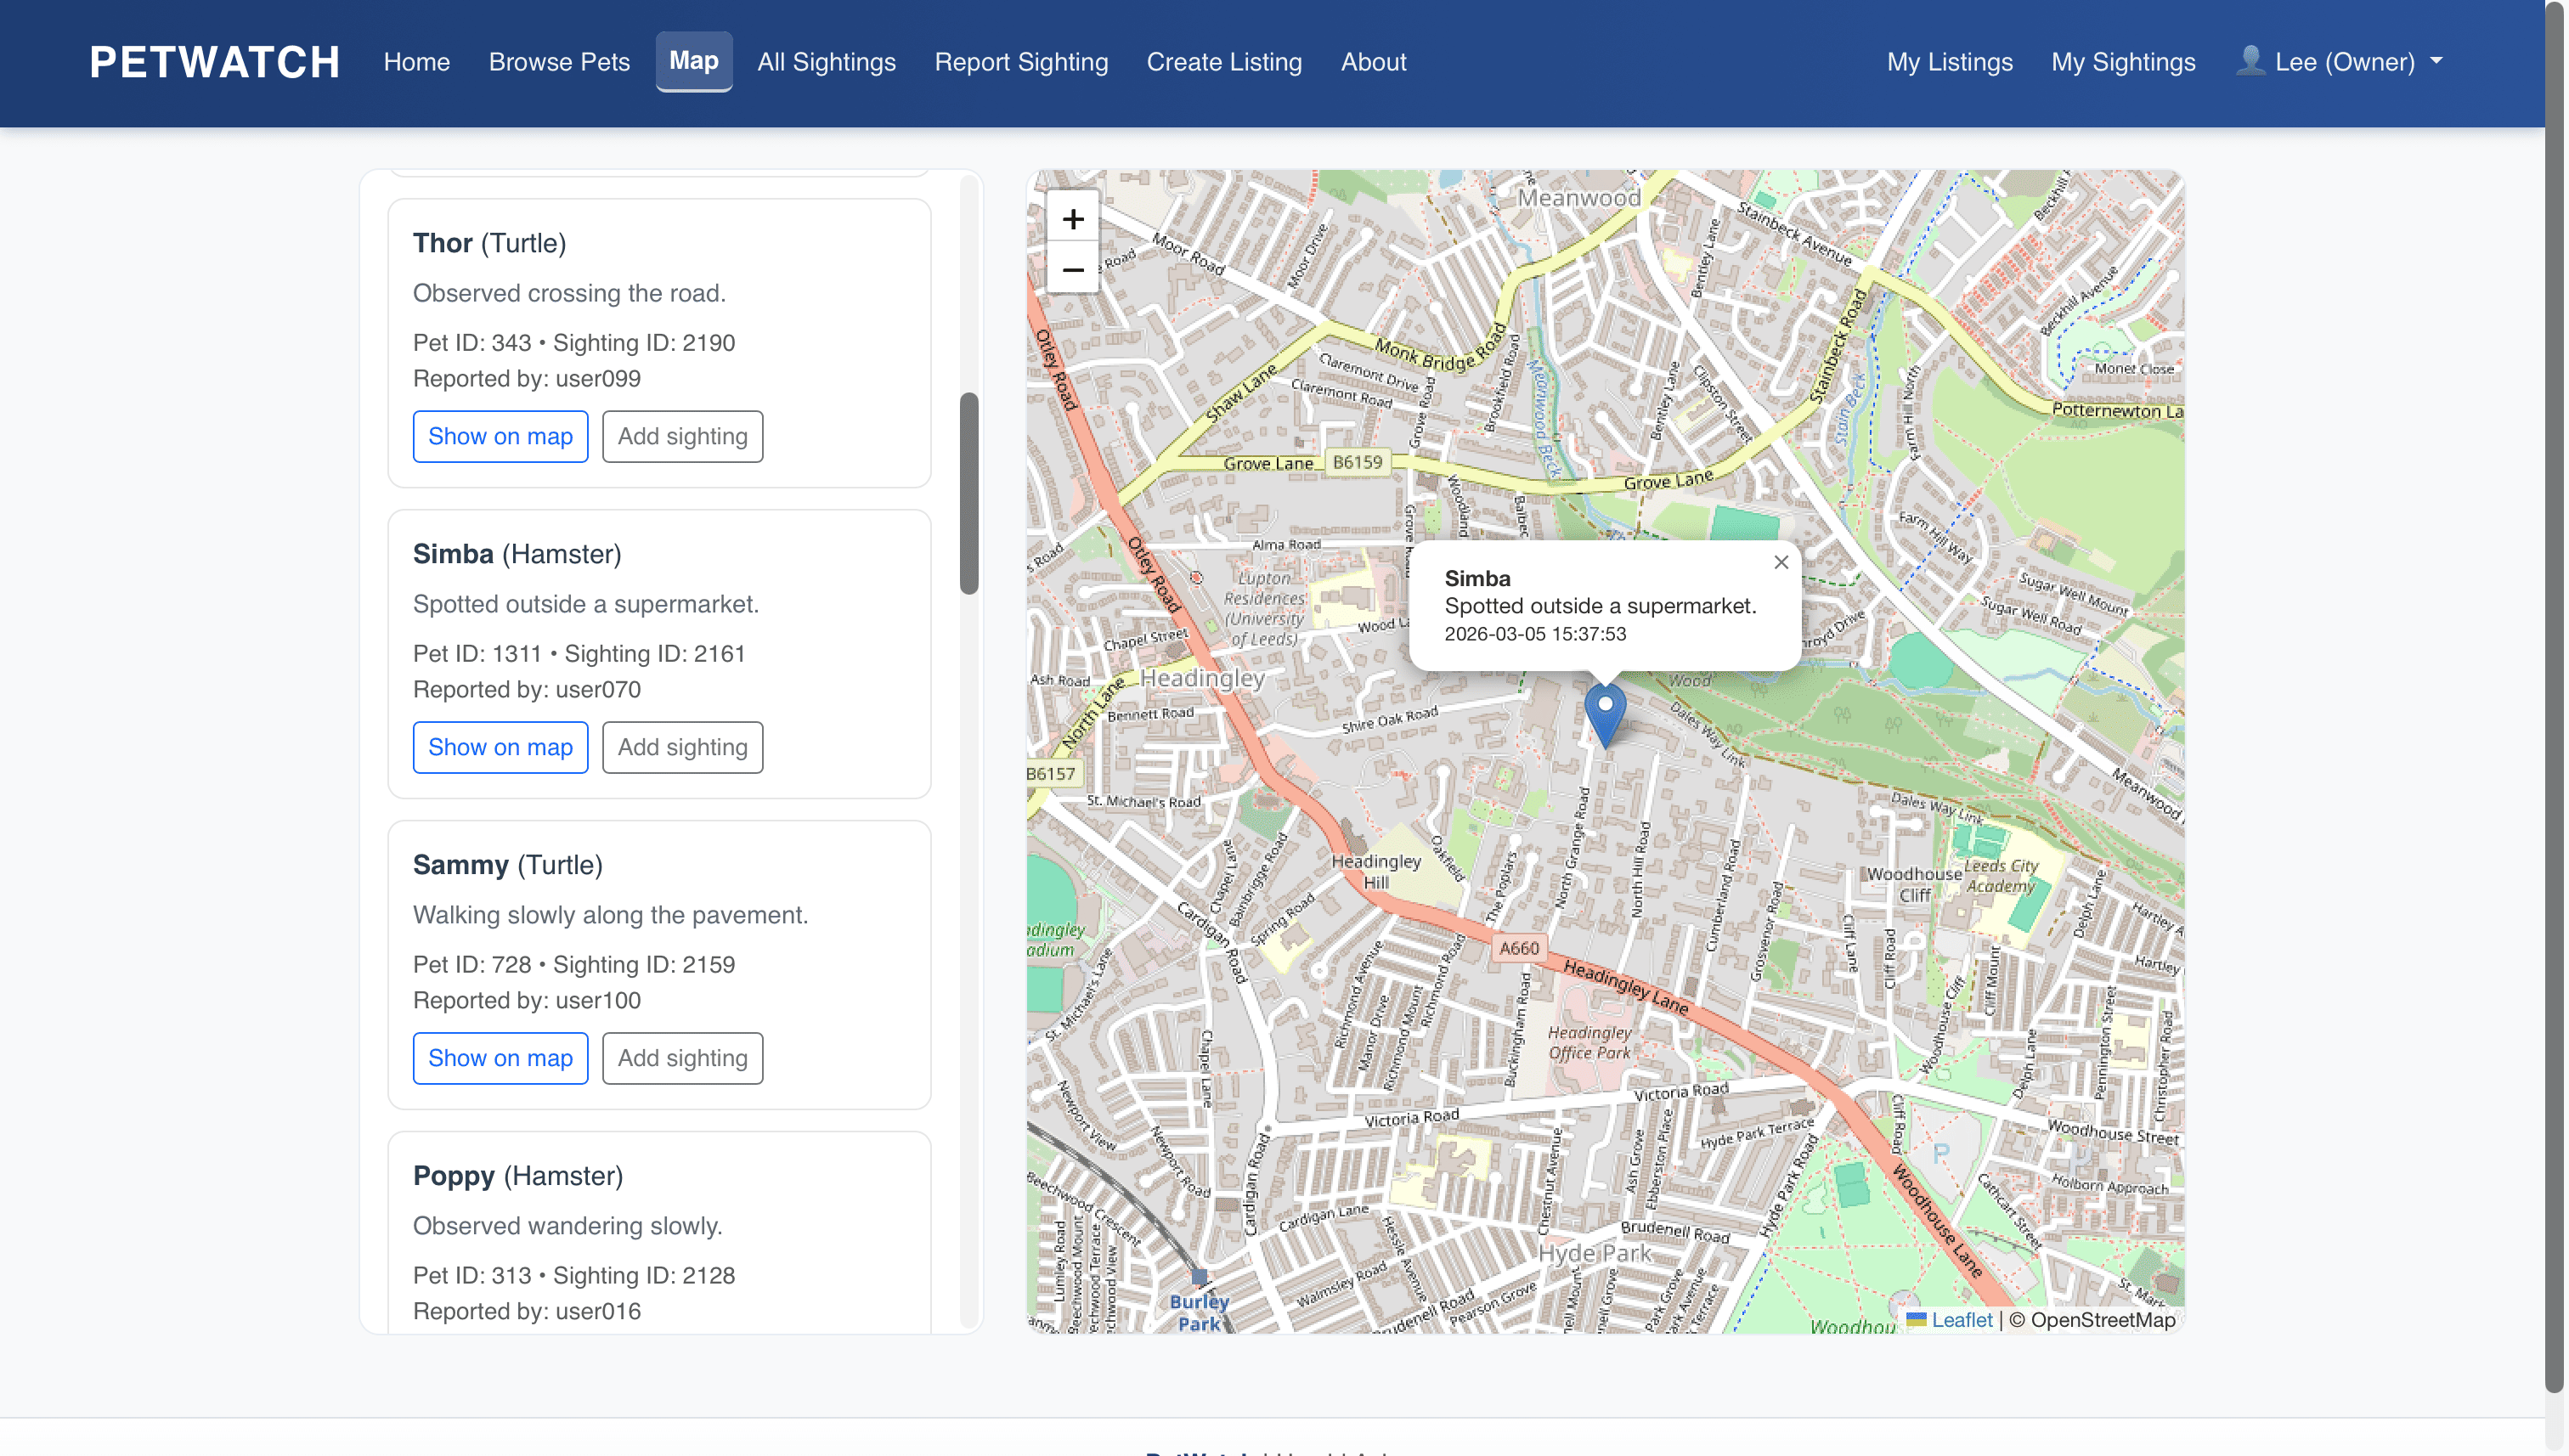The image size is (2569, 1456).
Task: Open Browse Pets
Action: [x=559, y=62]
